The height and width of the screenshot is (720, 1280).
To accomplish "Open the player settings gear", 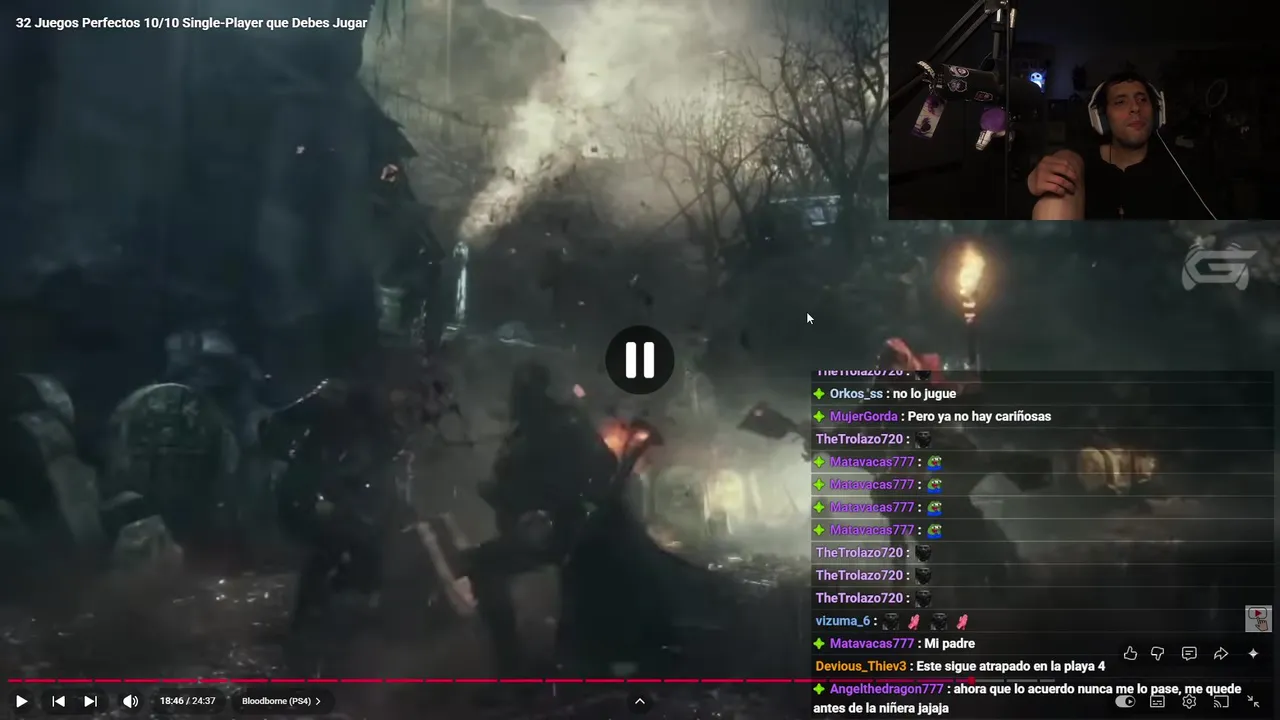I will point(1189,701).
